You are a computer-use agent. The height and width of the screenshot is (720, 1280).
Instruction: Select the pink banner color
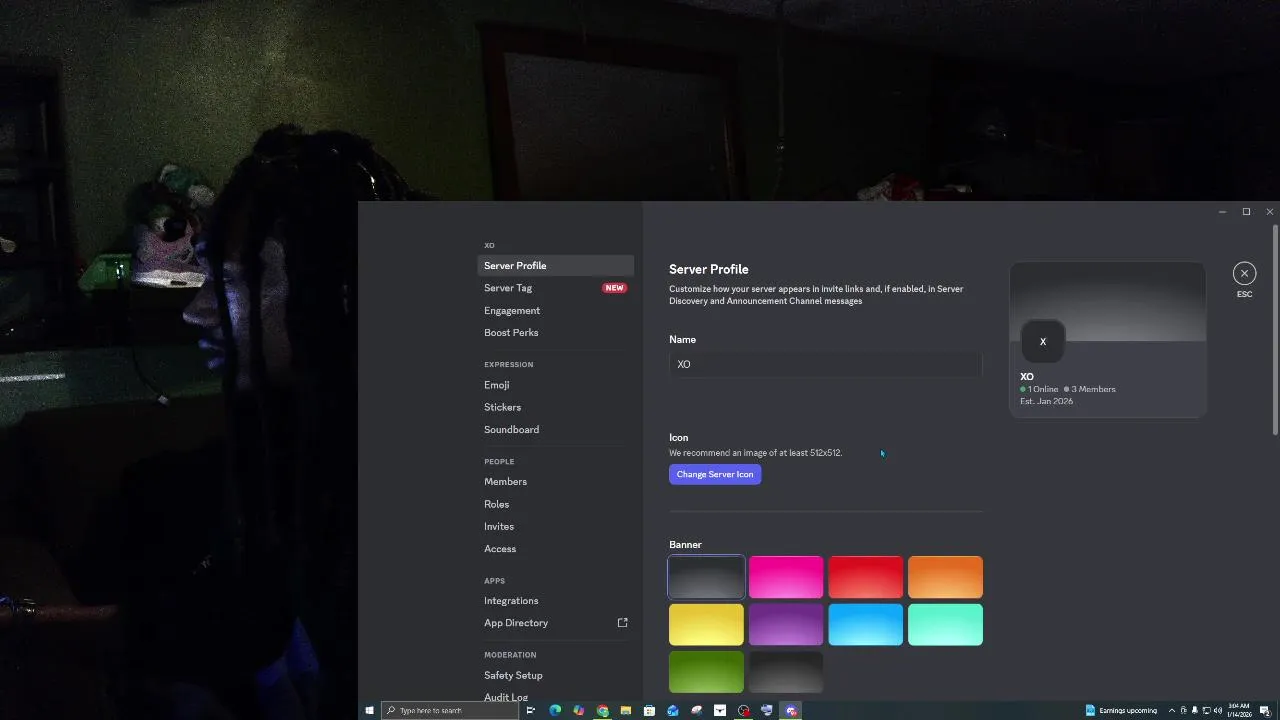[x=786, y=577]
